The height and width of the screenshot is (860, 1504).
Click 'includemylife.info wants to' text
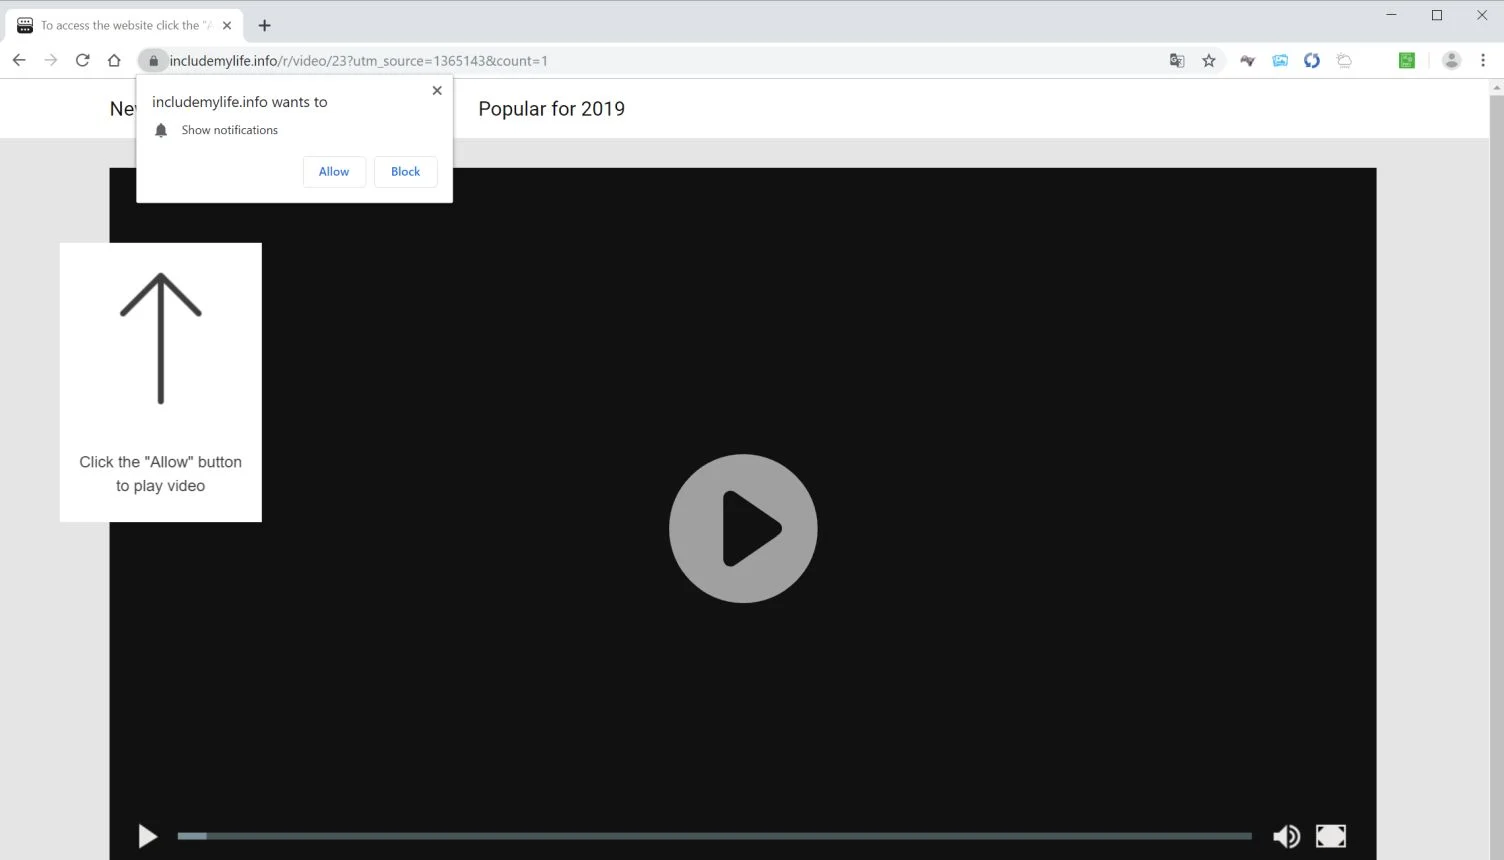pos(239,102)
